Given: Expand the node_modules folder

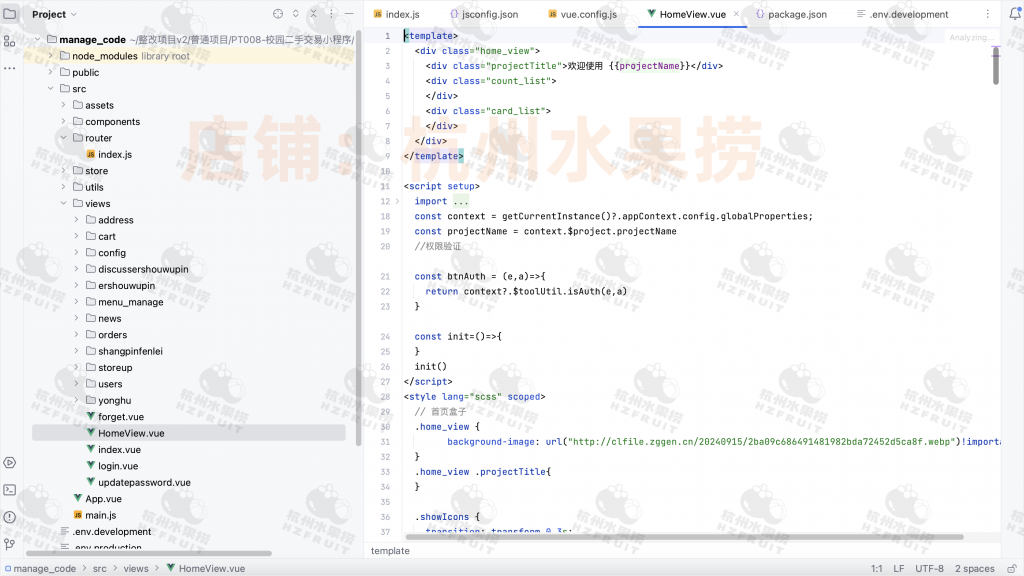Looking at the screenshot, I should [x=51, y=56].
